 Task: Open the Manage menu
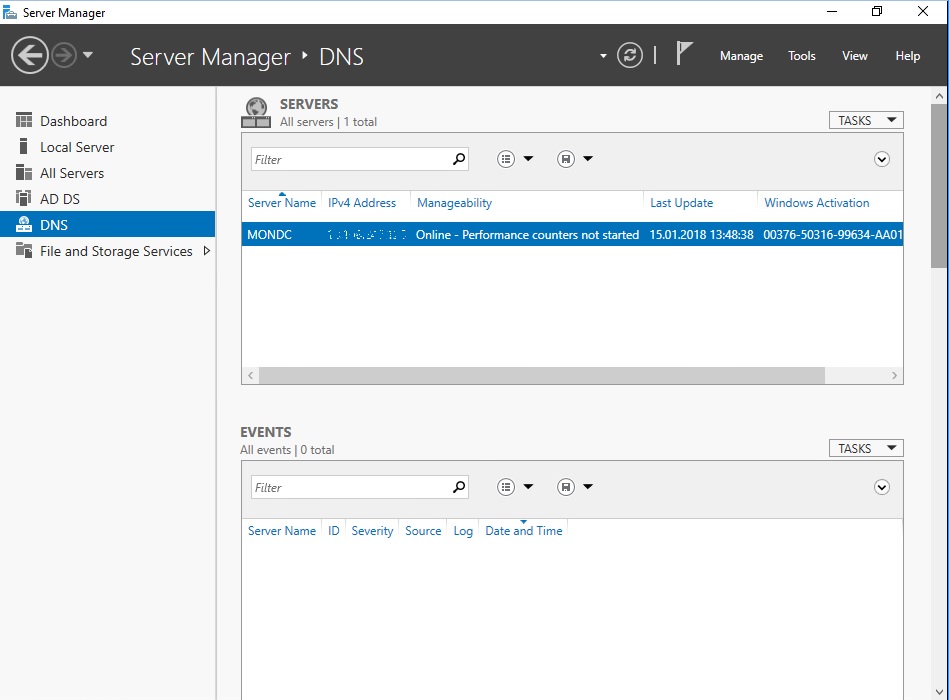741,56
